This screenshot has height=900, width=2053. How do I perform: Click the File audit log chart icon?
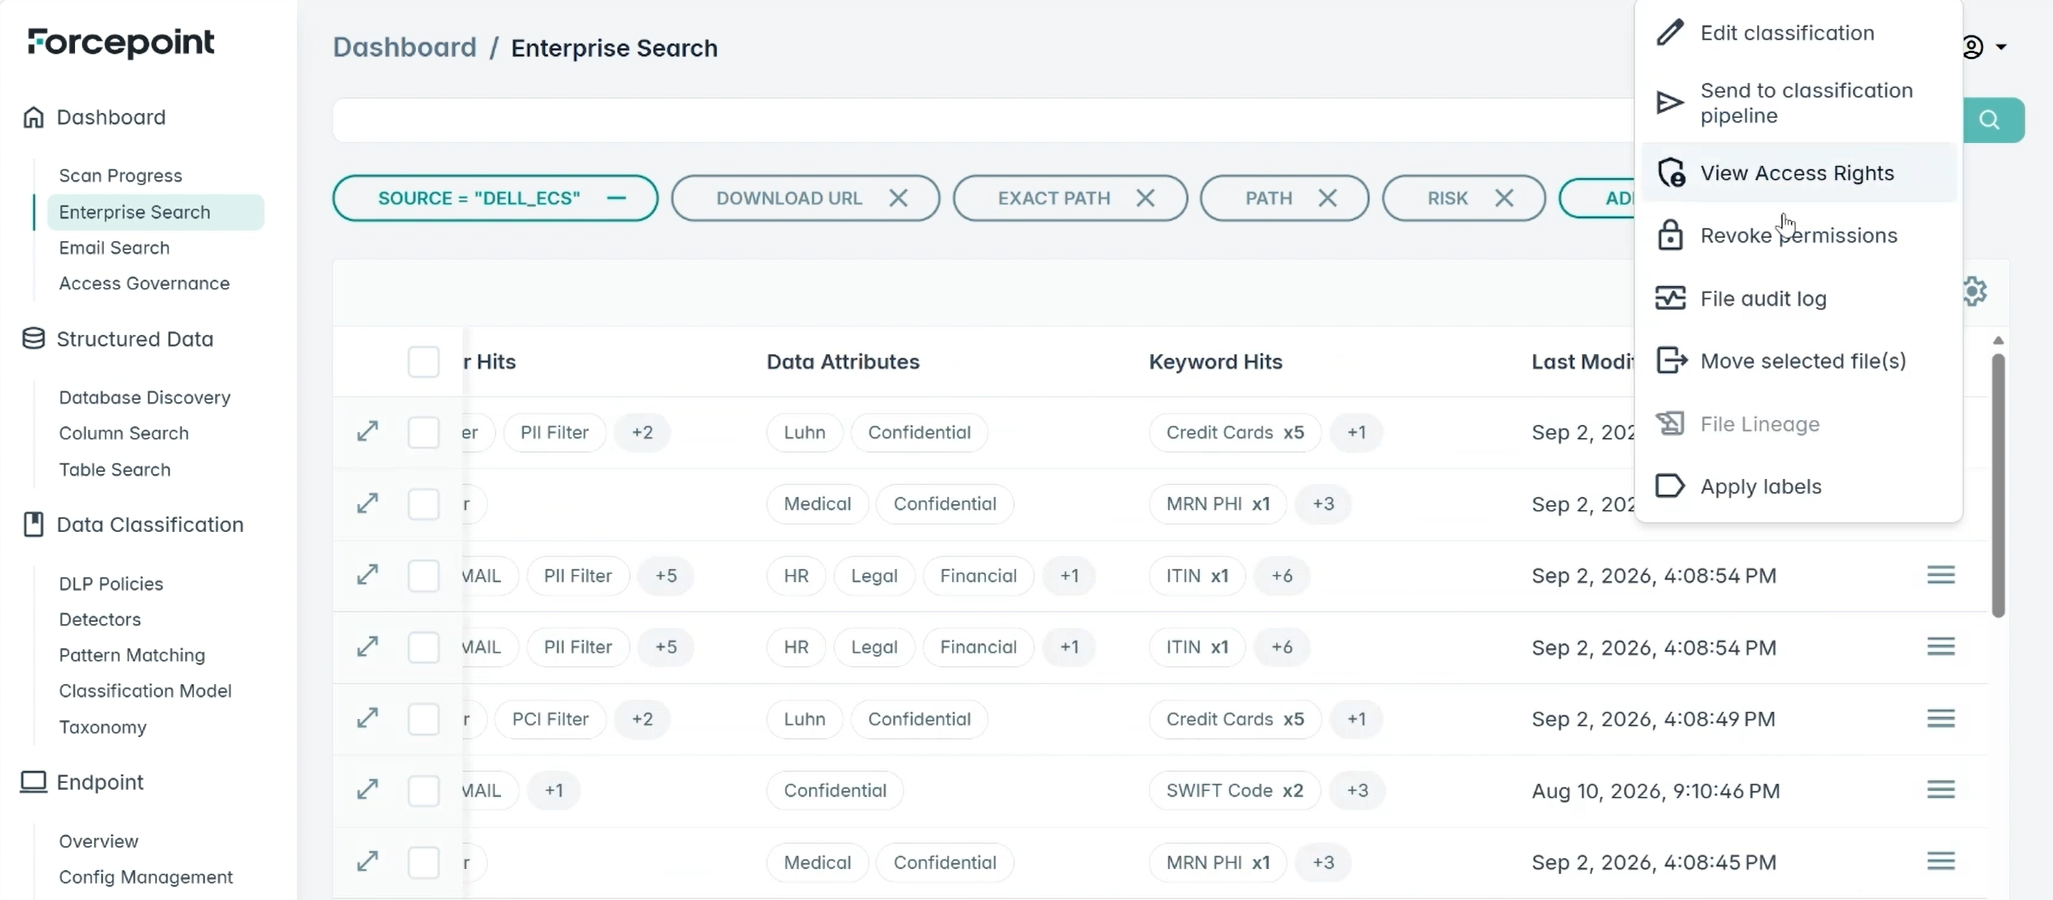click(x=1670, y=298)
